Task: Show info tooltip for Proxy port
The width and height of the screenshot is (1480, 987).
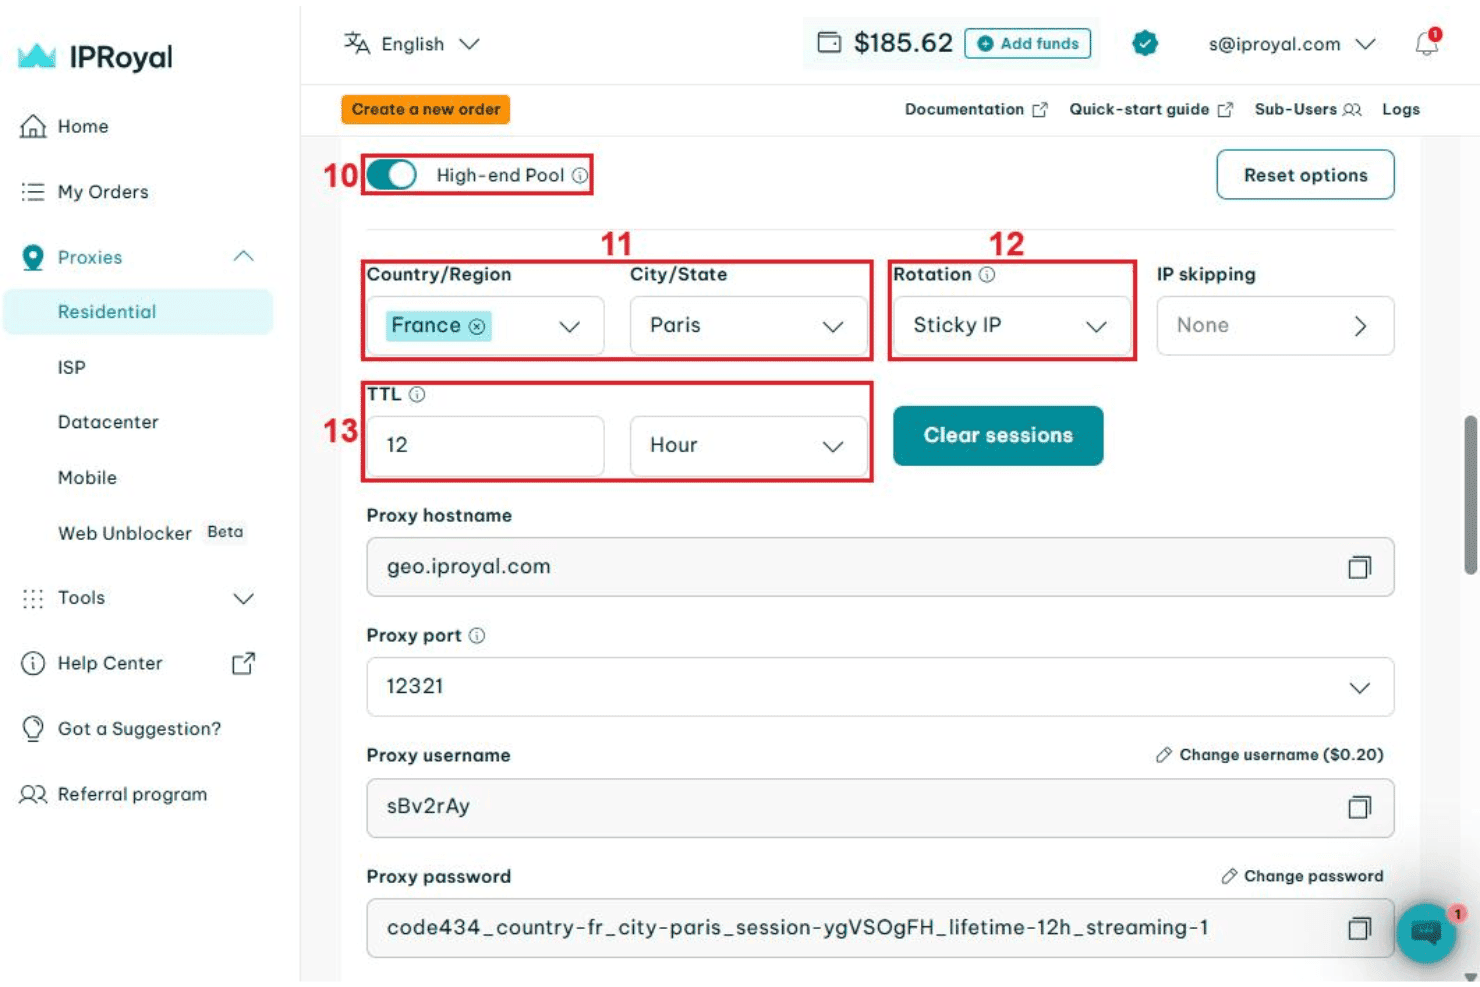Action: pyautogui.click(x=477, y=635)
